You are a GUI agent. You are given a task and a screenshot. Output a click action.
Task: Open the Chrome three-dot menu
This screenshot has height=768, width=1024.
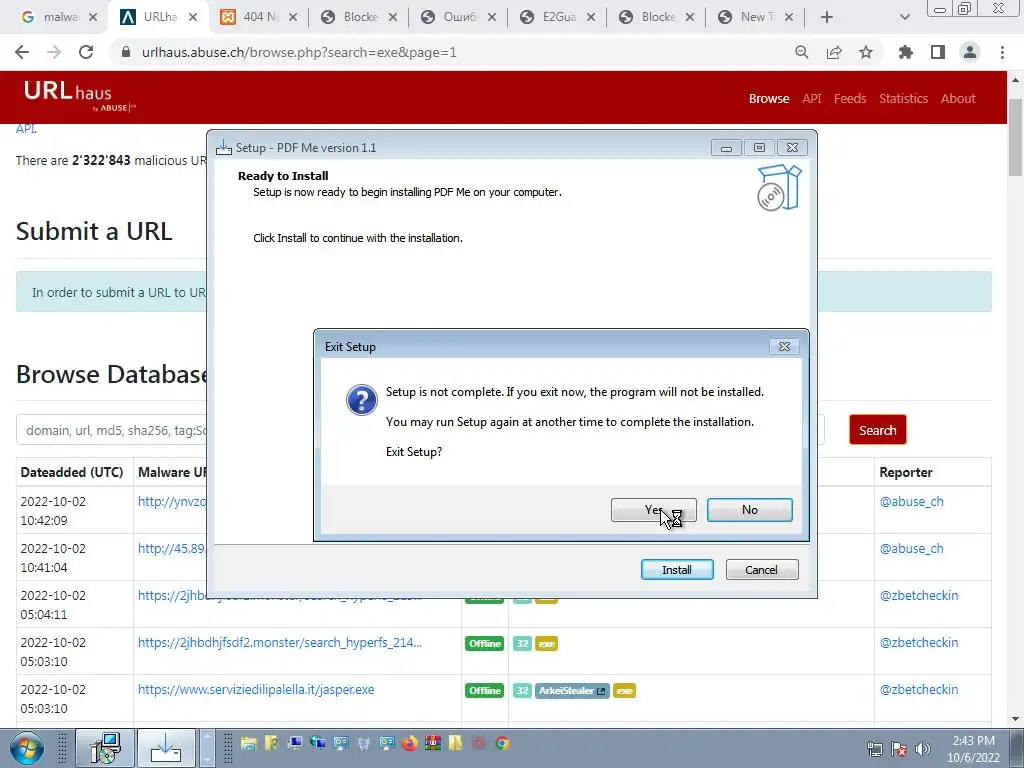tap(1002, 52)
